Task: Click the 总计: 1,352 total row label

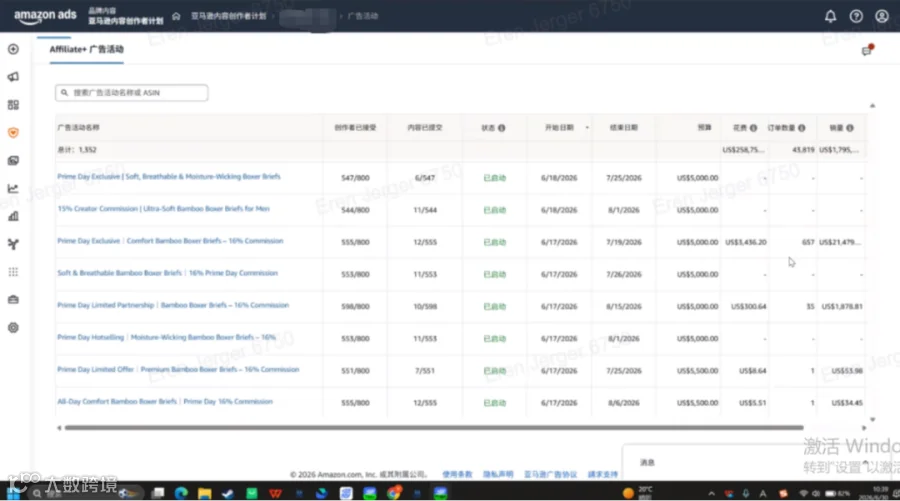Action: (77, 150)
